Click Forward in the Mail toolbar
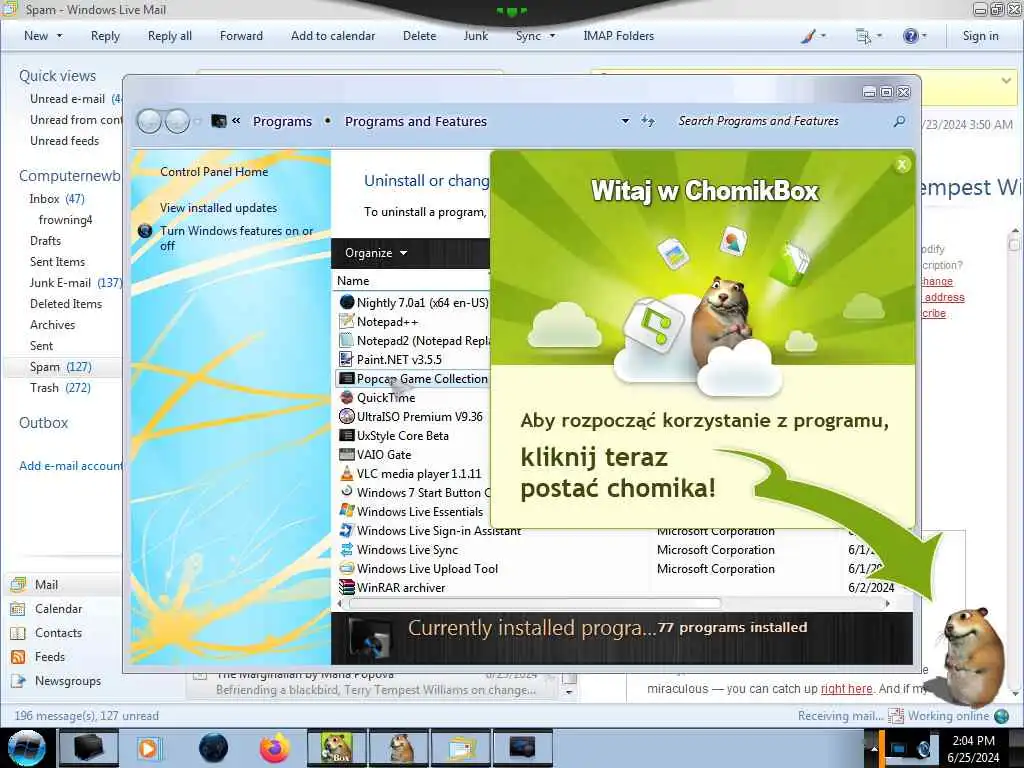 click(241, 36)
